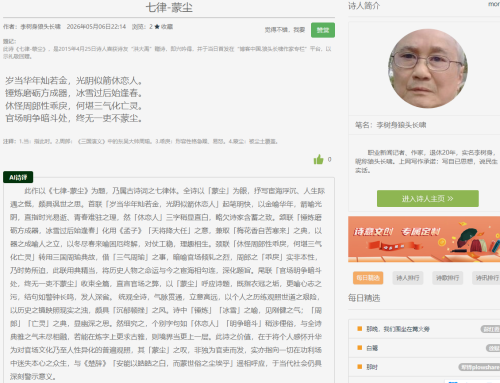This screenshot has width=500, height=383.
Task: Click the 'more' link beside 诗人简介
Action: coord(494,4)
